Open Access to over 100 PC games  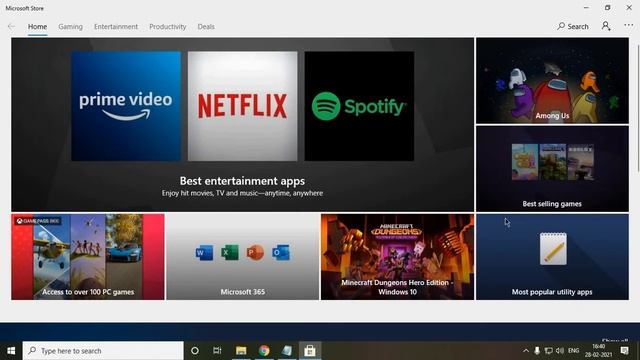coord(88,257)
